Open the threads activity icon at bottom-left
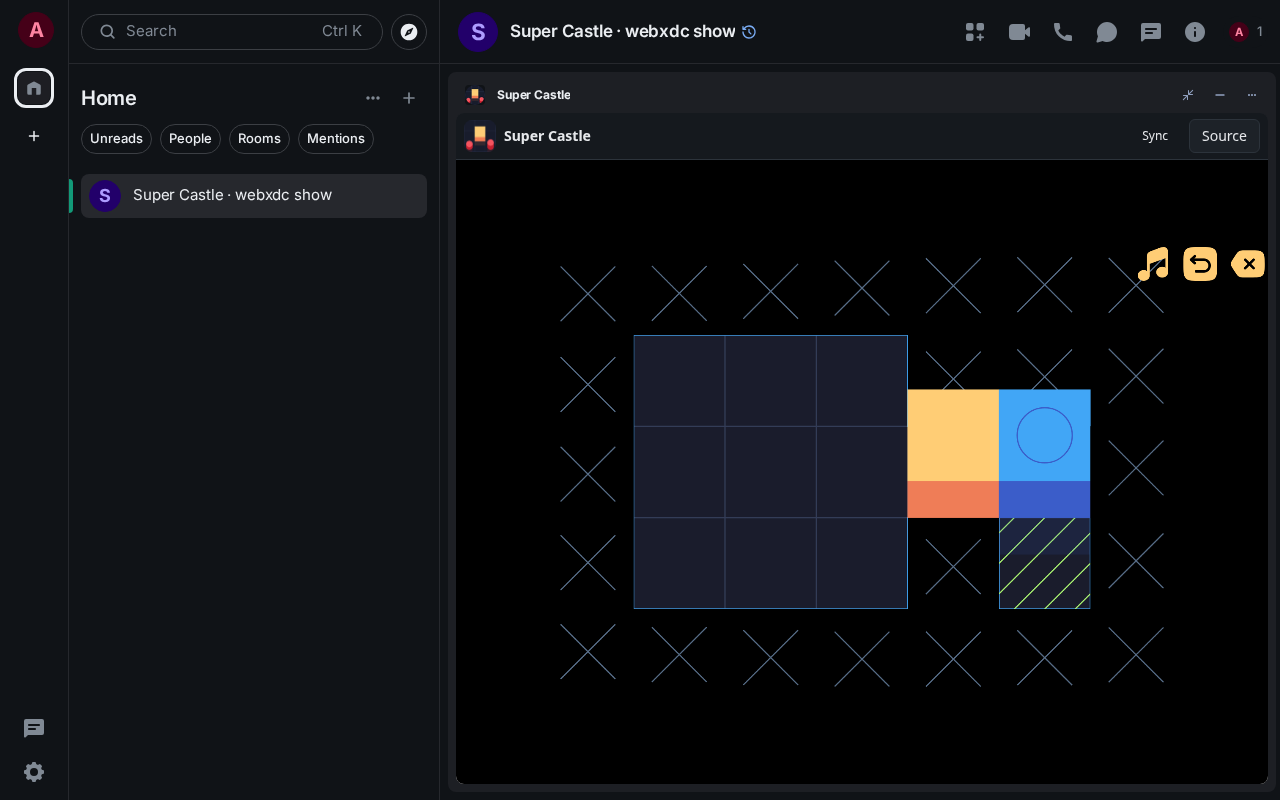Screen dimensions: 1280x800 point(34,728)
